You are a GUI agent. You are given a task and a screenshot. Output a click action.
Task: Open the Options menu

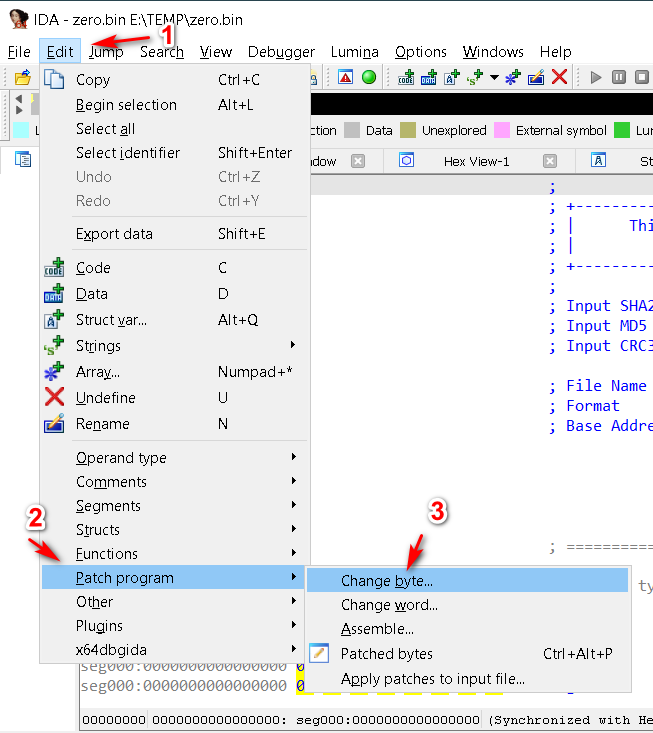tap(421, 51)
